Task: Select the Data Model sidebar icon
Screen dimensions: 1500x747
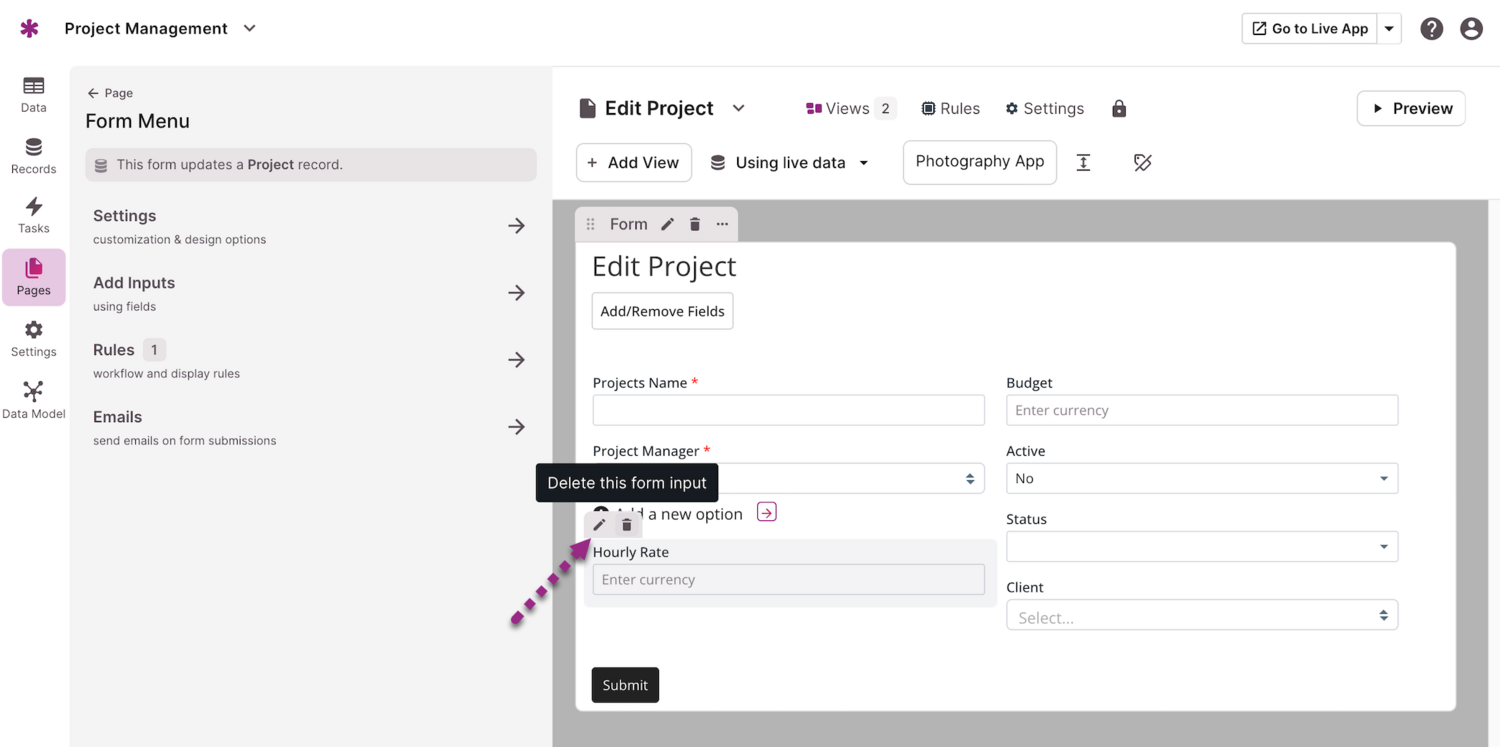Action: point(33,398)
